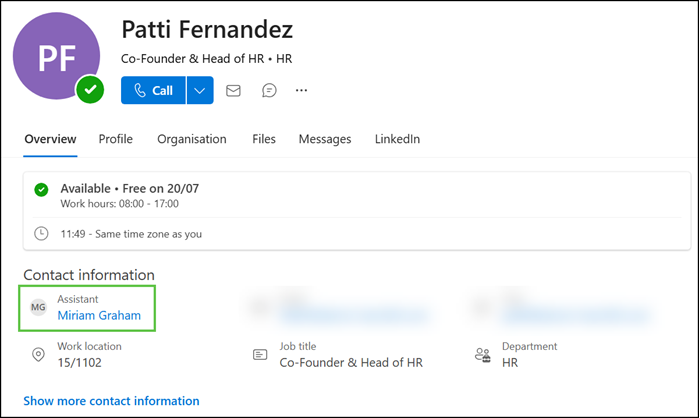
Task: Switch to the Profile tab
Action: [x=116, y=139]
